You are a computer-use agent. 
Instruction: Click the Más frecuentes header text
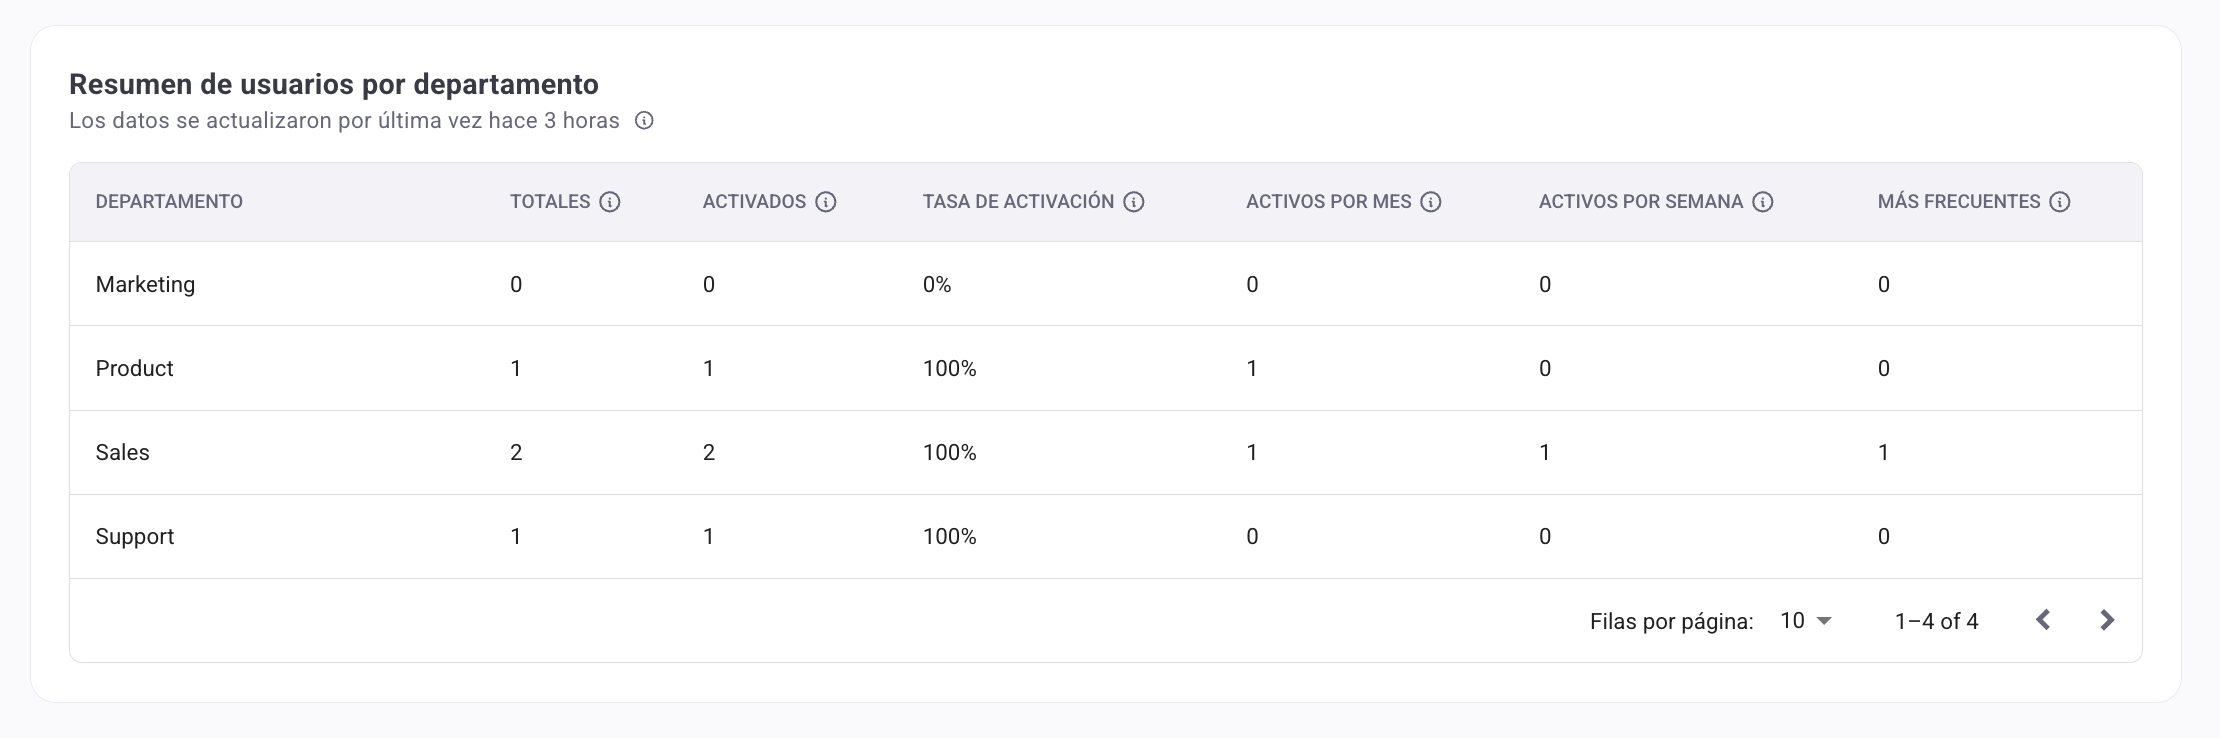(1959, 202)
